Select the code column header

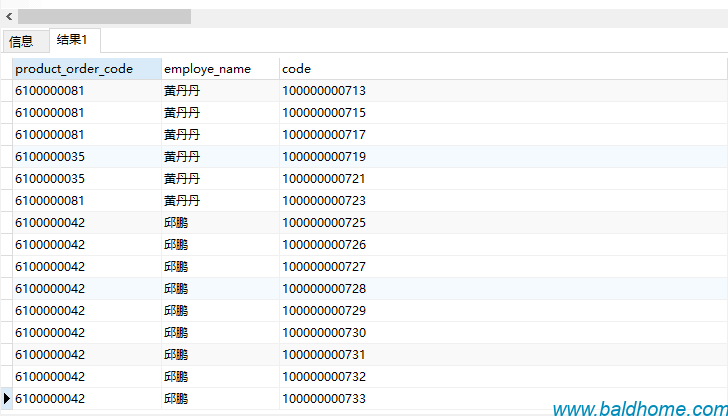[x=297, y=69]
